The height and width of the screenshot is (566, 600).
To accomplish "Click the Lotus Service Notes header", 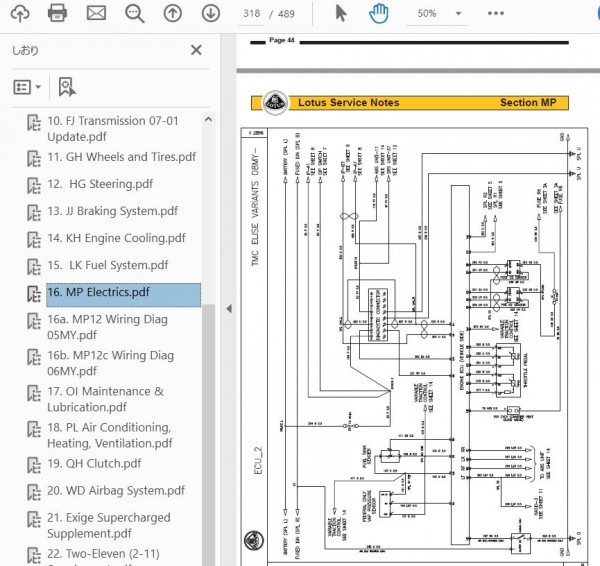I will (348, 103).
